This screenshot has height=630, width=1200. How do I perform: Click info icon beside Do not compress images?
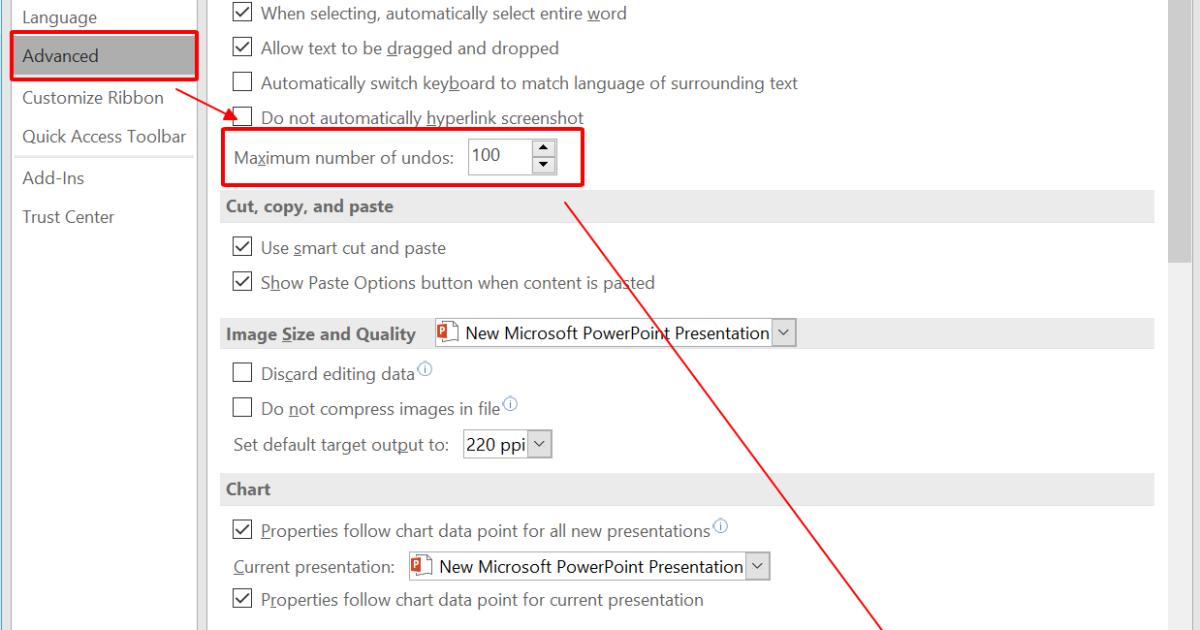click(x=511, y=404)
